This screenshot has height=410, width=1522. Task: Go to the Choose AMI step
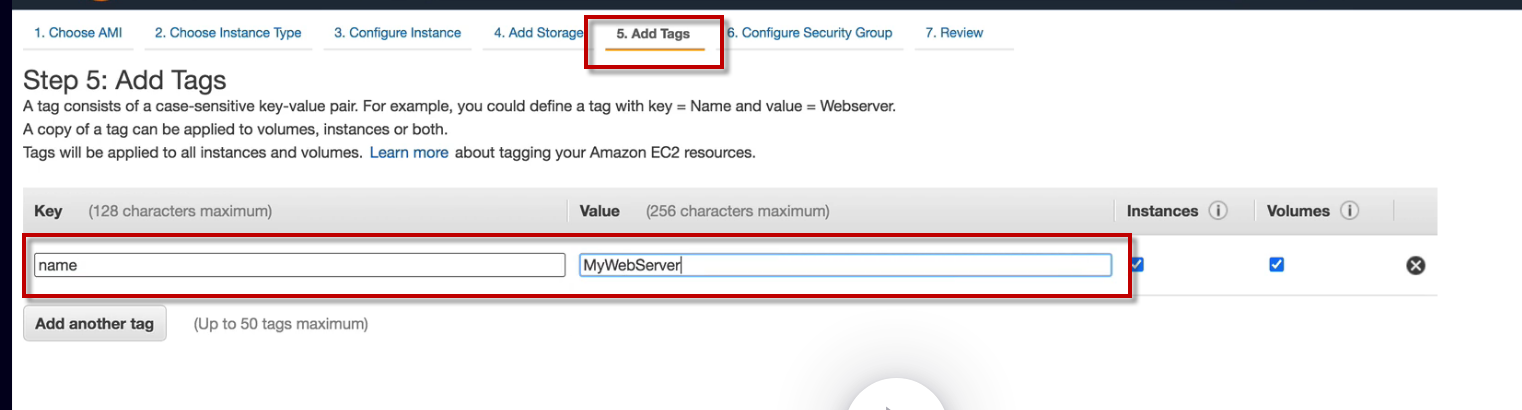[78, 33]
